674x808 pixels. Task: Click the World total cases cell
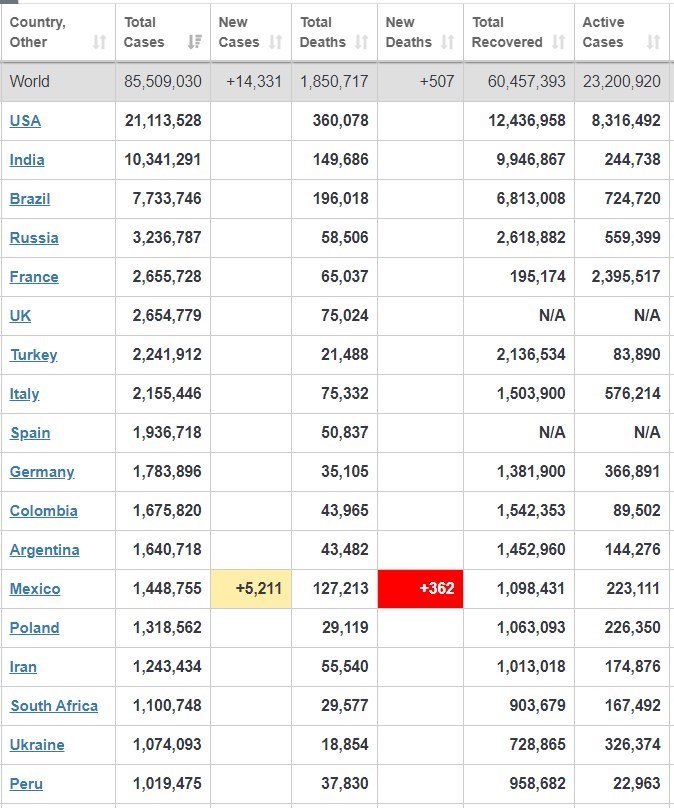tap(163, 82)
